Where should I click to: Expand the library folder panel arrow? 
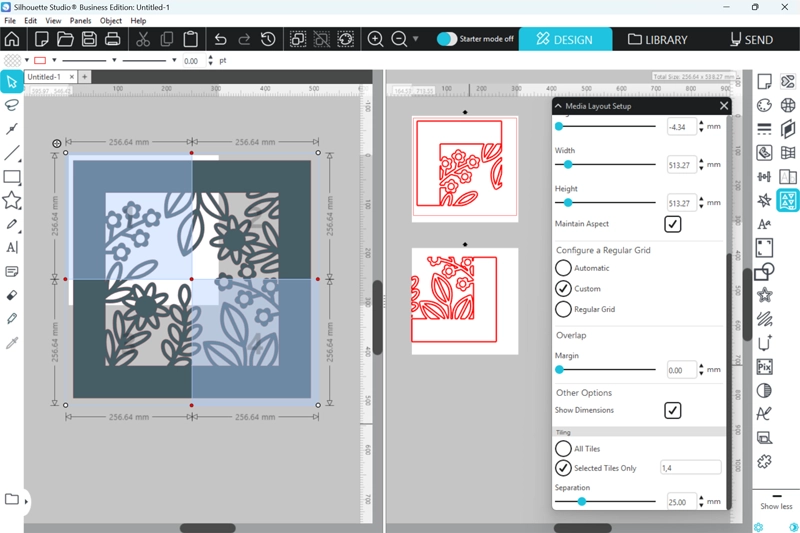26,500
